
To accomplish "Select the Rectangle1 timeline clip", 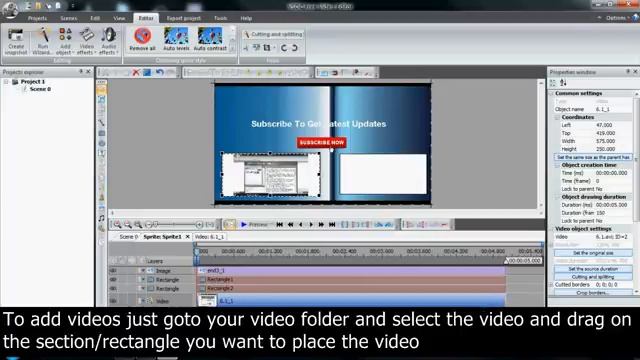I will (351, 280).
